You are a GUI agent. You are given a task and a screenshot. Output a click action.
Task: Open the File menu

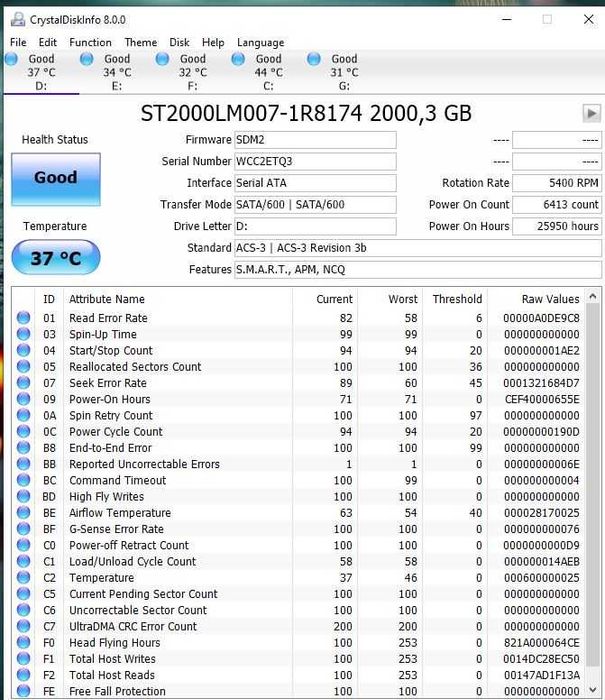pyautogui.click(x=18, y=42)
